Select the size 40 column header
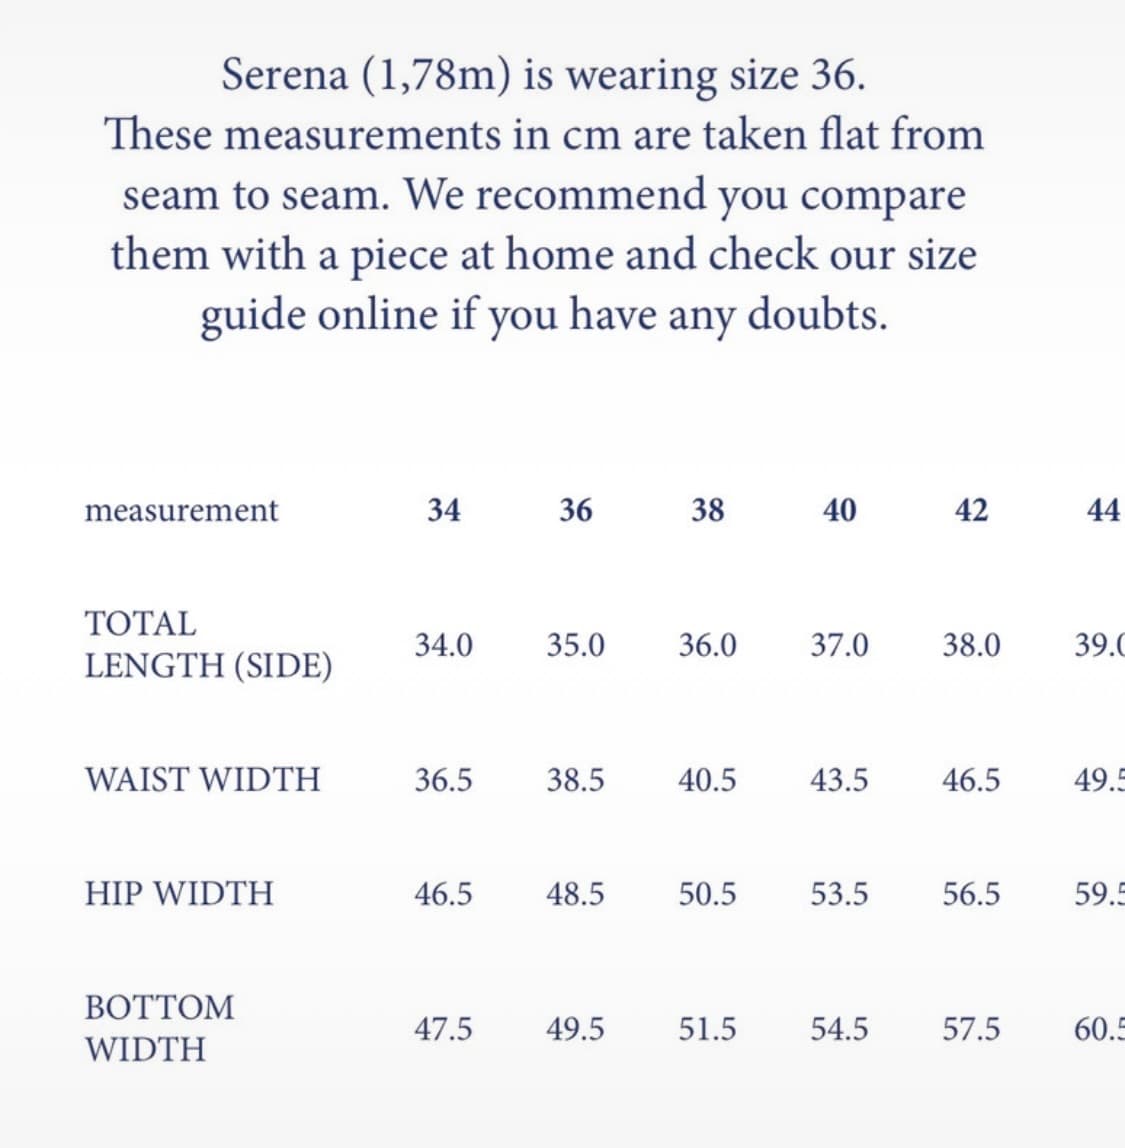1125x1148 pixels. pyautogui.click(x=839, y=510)
